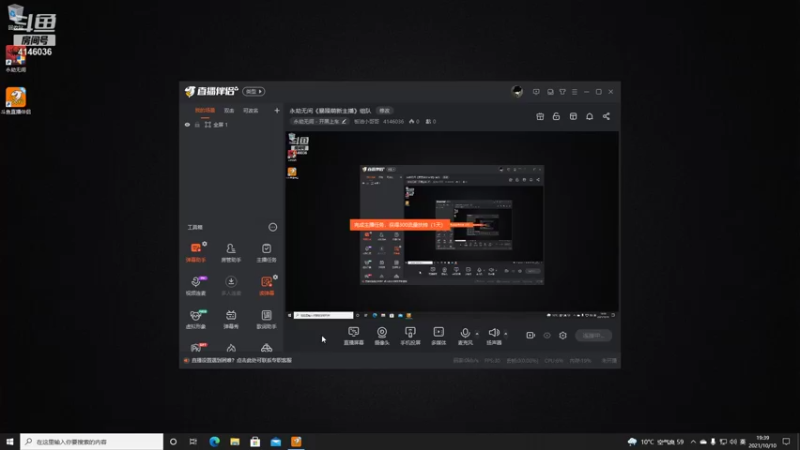
Task: Toggle the preview eye icon near settings gear
Action: point(547,335)
